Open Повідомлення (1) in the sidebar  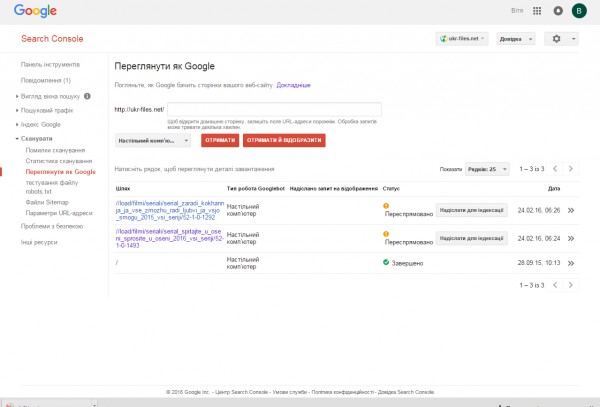click(46, 80)
